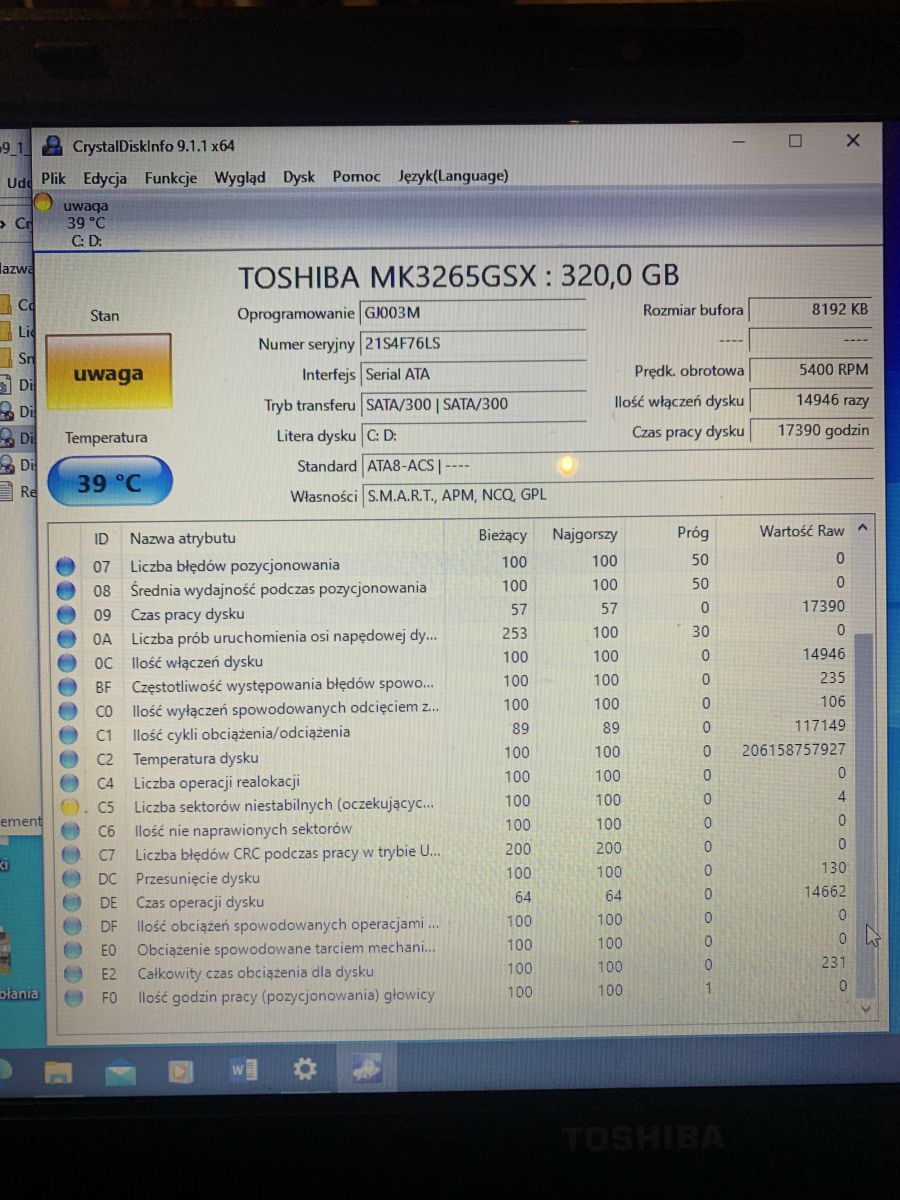Viewport: 900px width, 1200px height.
Task: Open the Mail app from the taskbar
Action: point(120,1072)
